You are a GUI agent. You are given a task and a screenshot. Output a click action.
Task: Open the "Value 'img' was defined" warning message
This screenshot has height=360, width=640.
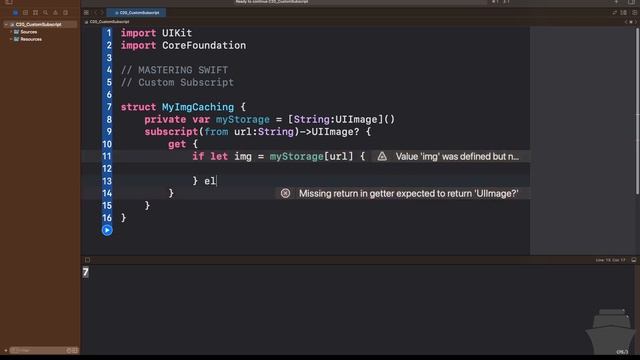point(457,156)
